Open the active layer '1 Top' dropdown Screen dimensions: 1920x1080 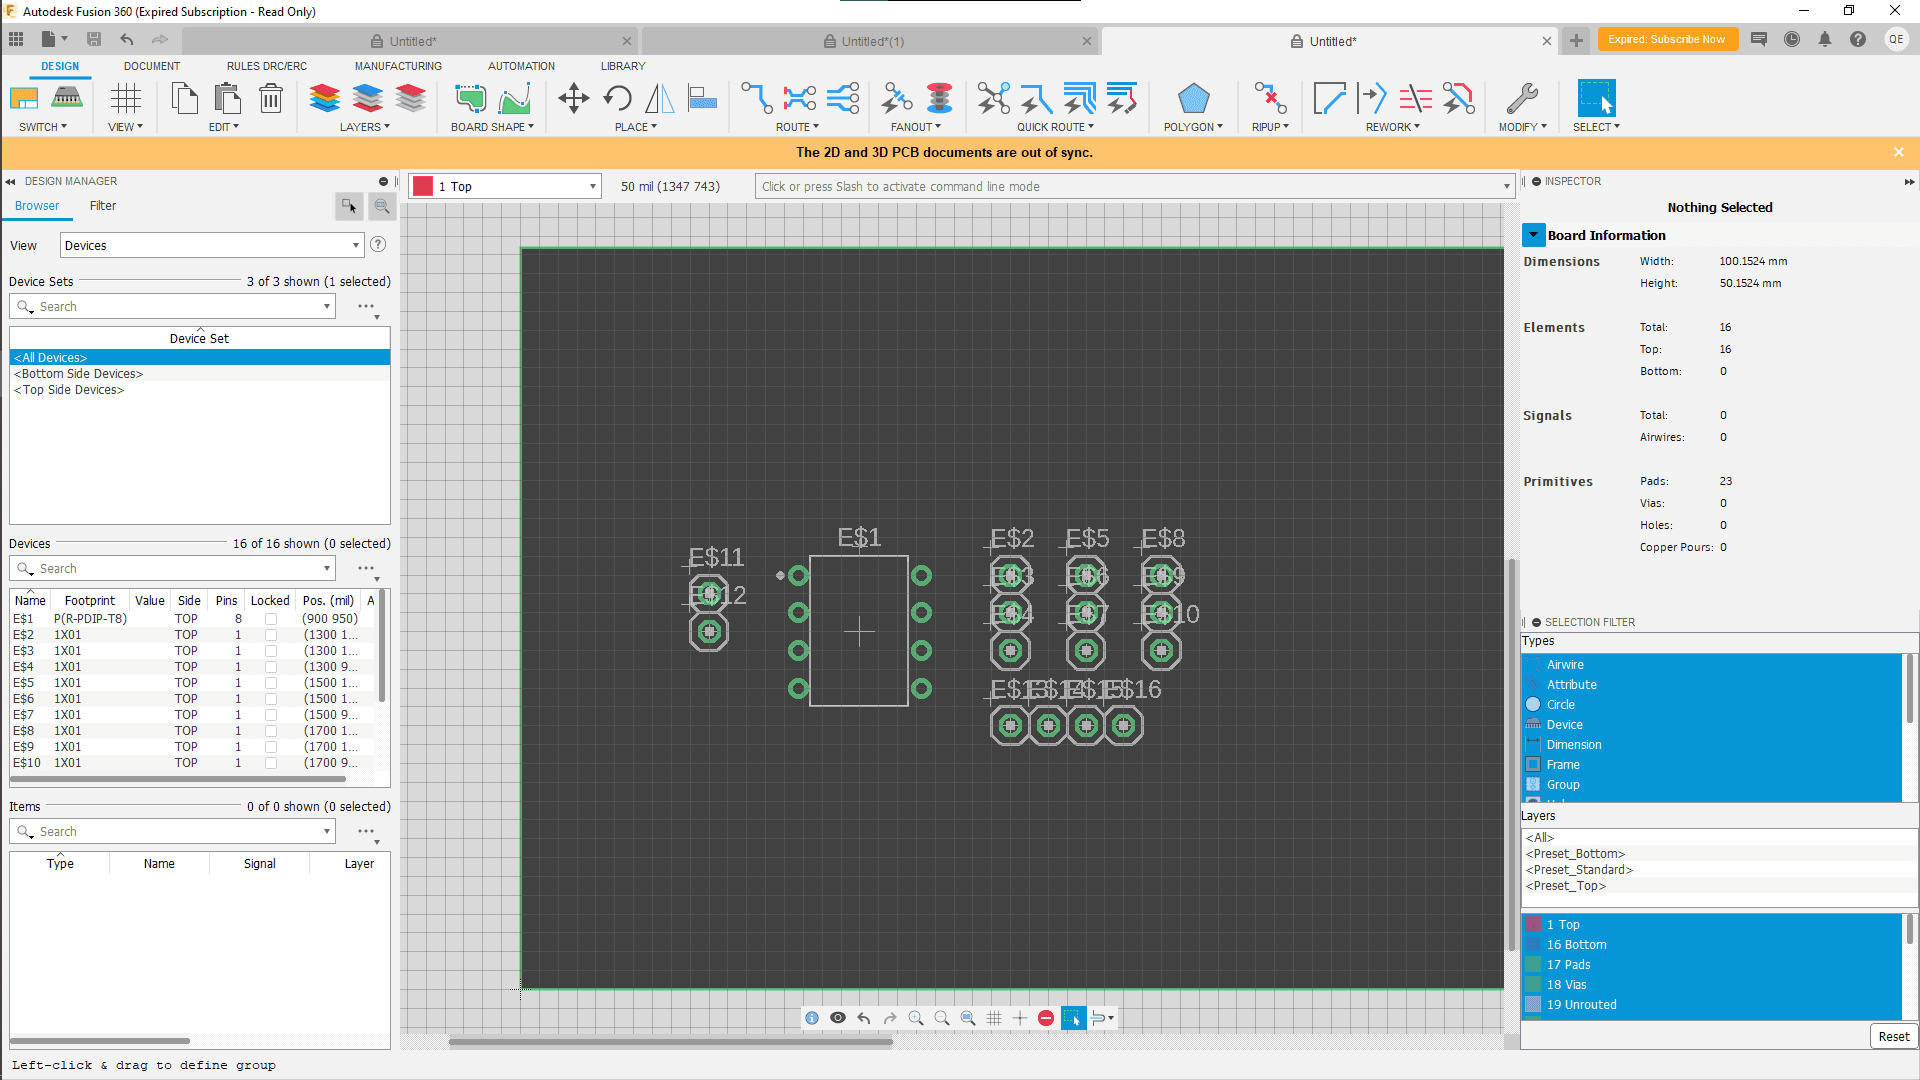point(505,187)
